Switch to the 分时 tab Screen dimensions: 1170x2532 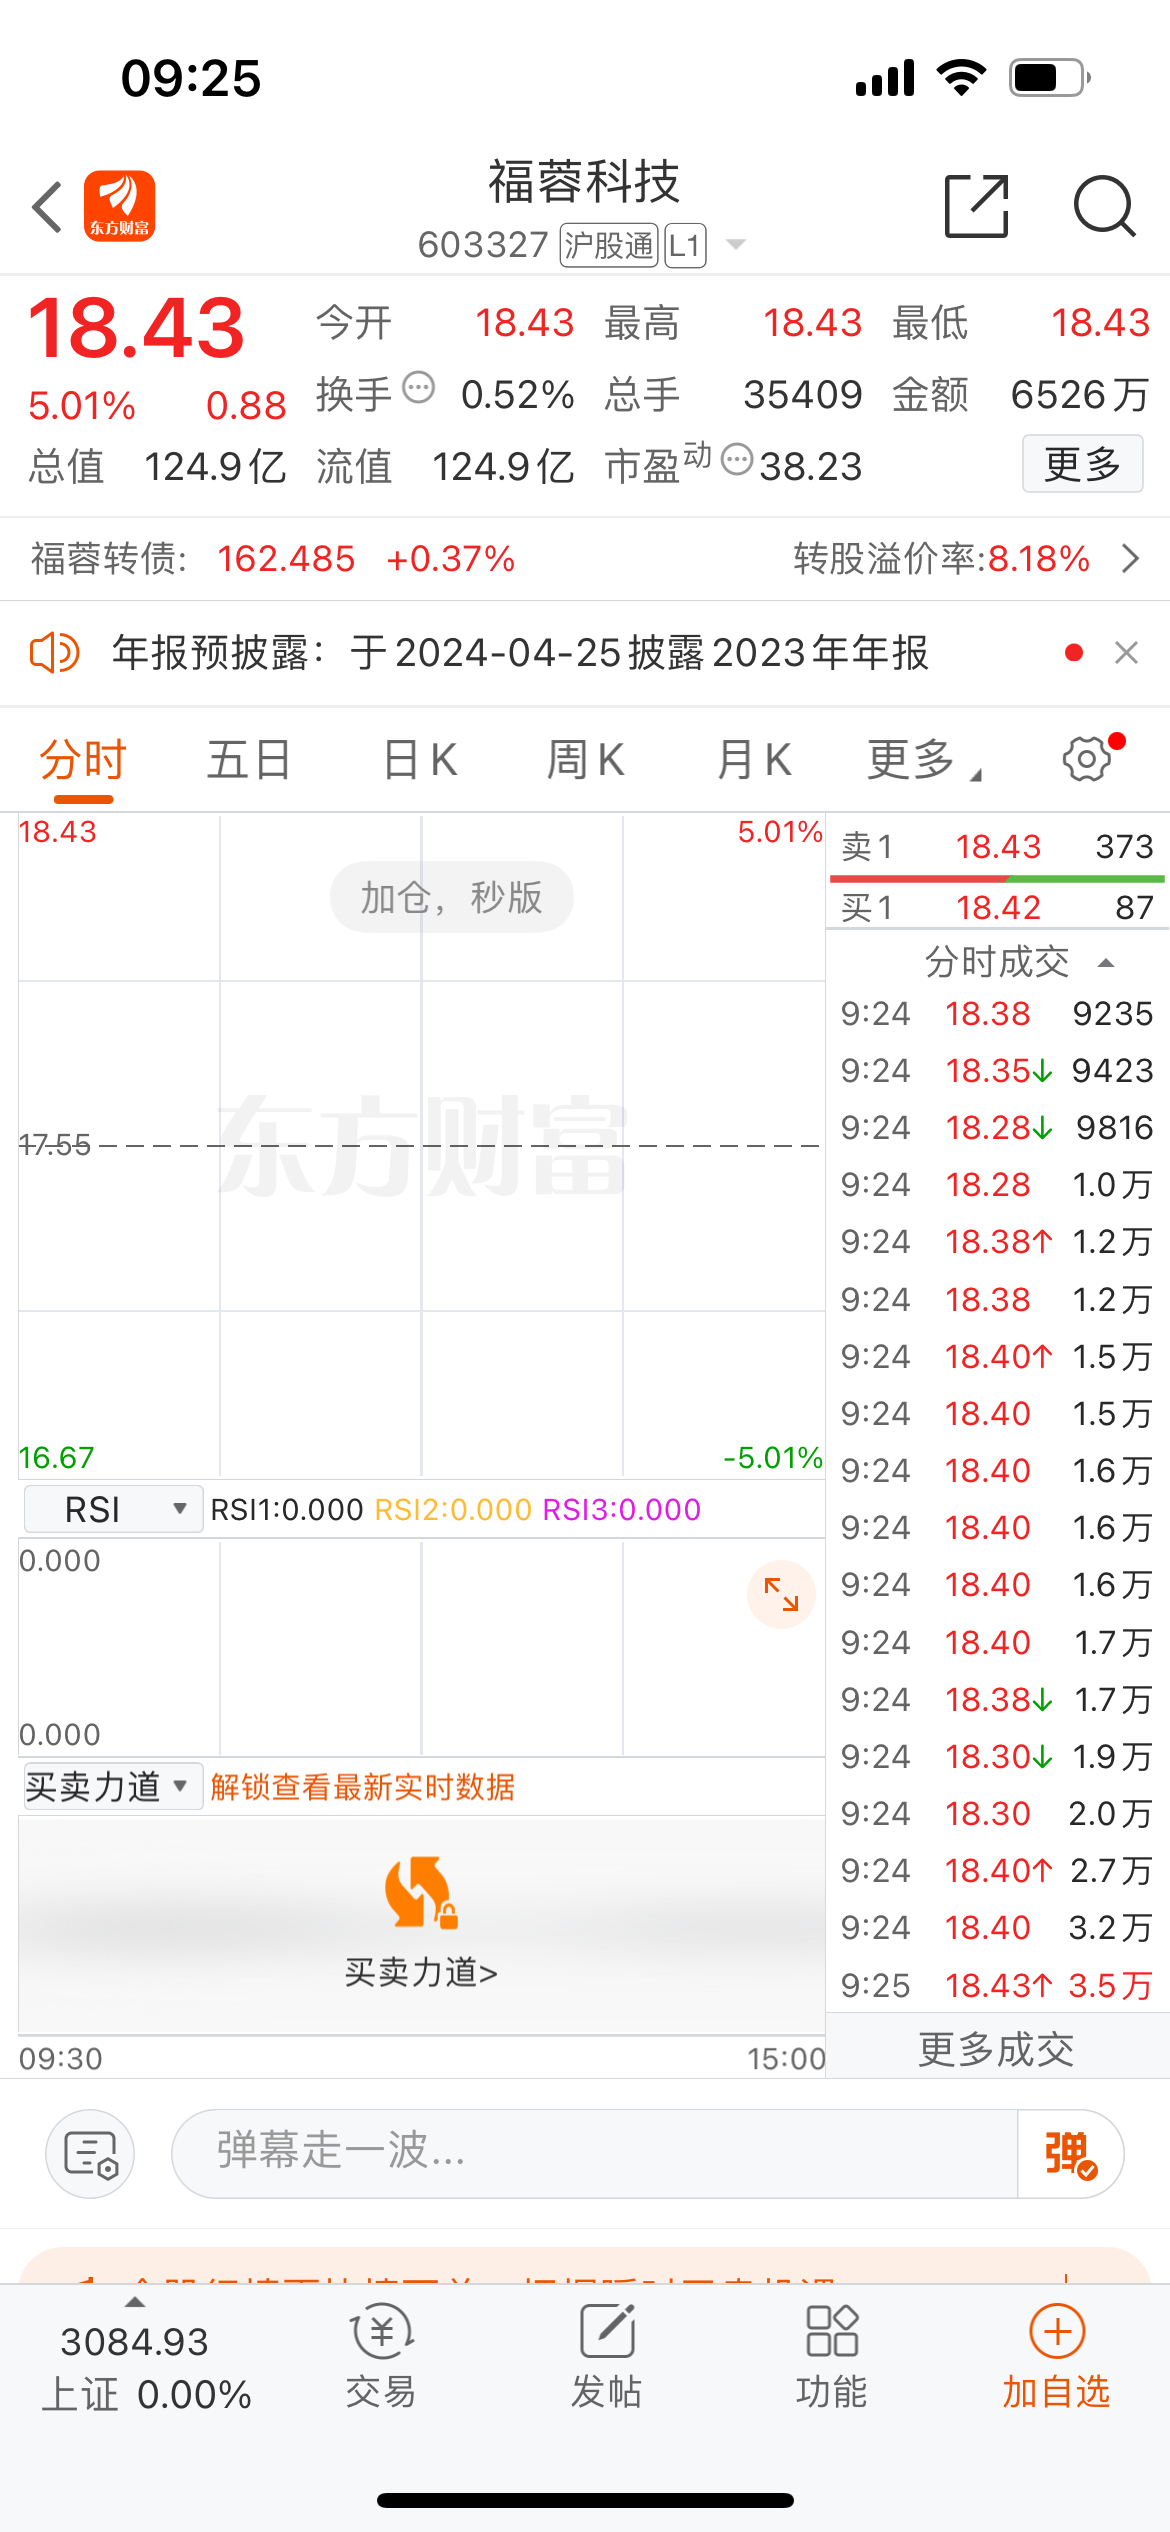tap(83, 760)
